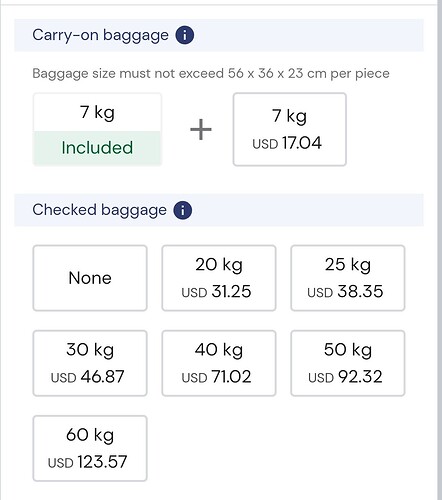Click the plus sign between carry-on options
442x500 pixels.
pyautogui.click(x=201, y=129)
